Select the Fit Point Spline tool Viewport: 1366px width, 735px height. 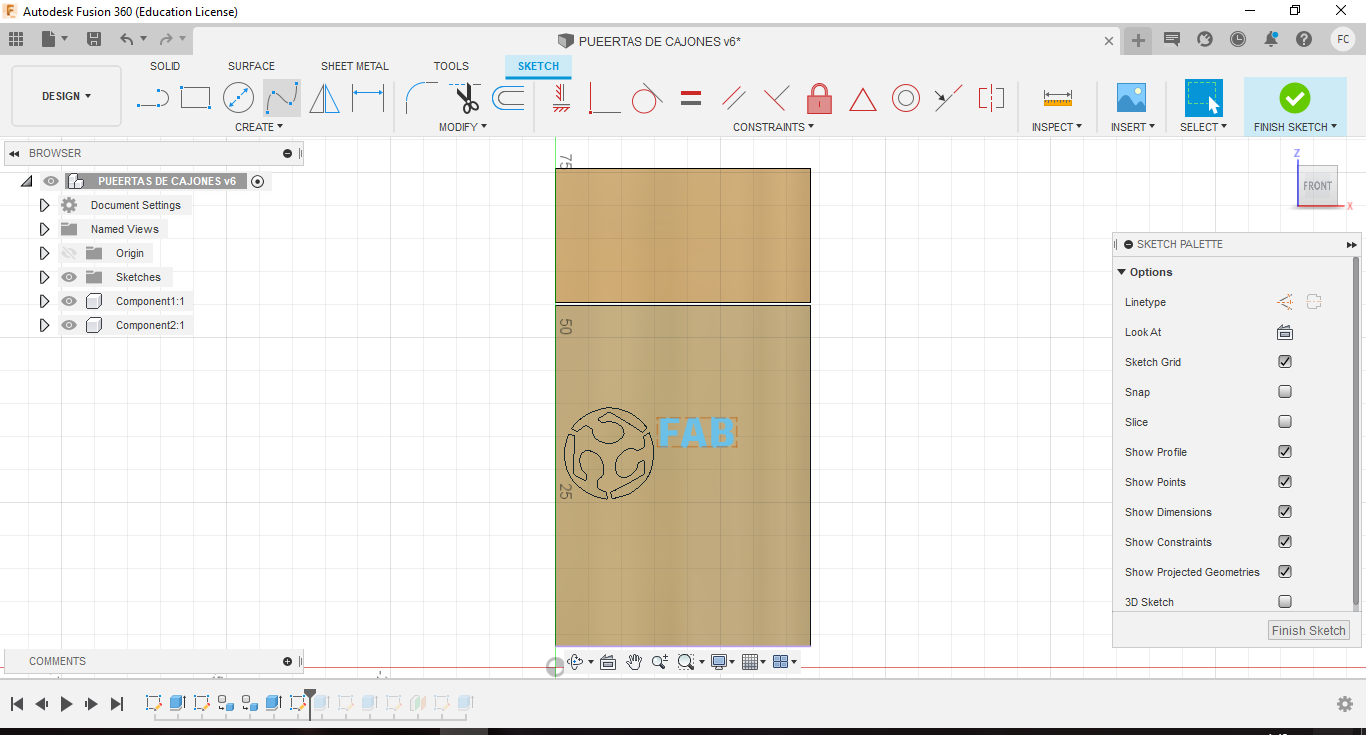click(282, 98)
